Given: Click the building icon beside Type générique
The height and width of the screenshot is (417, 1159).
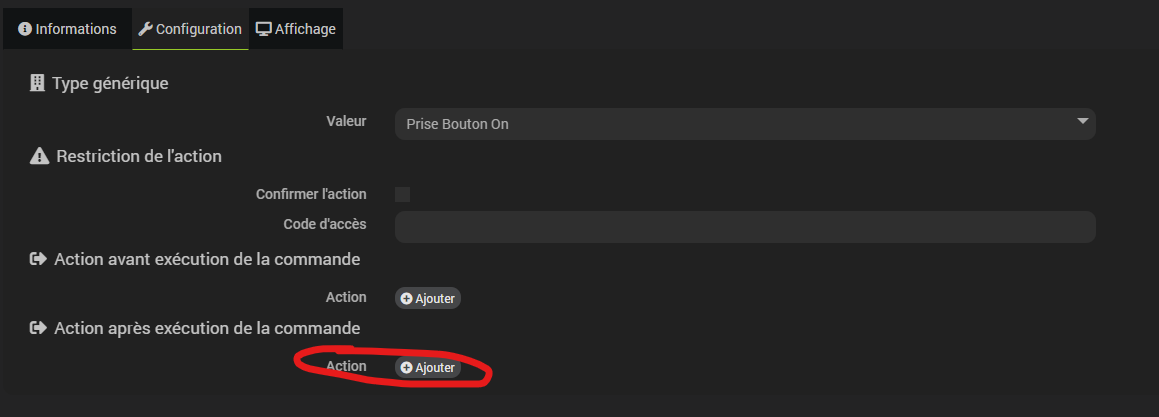Looking at the screenshot, I should [38, 83].
